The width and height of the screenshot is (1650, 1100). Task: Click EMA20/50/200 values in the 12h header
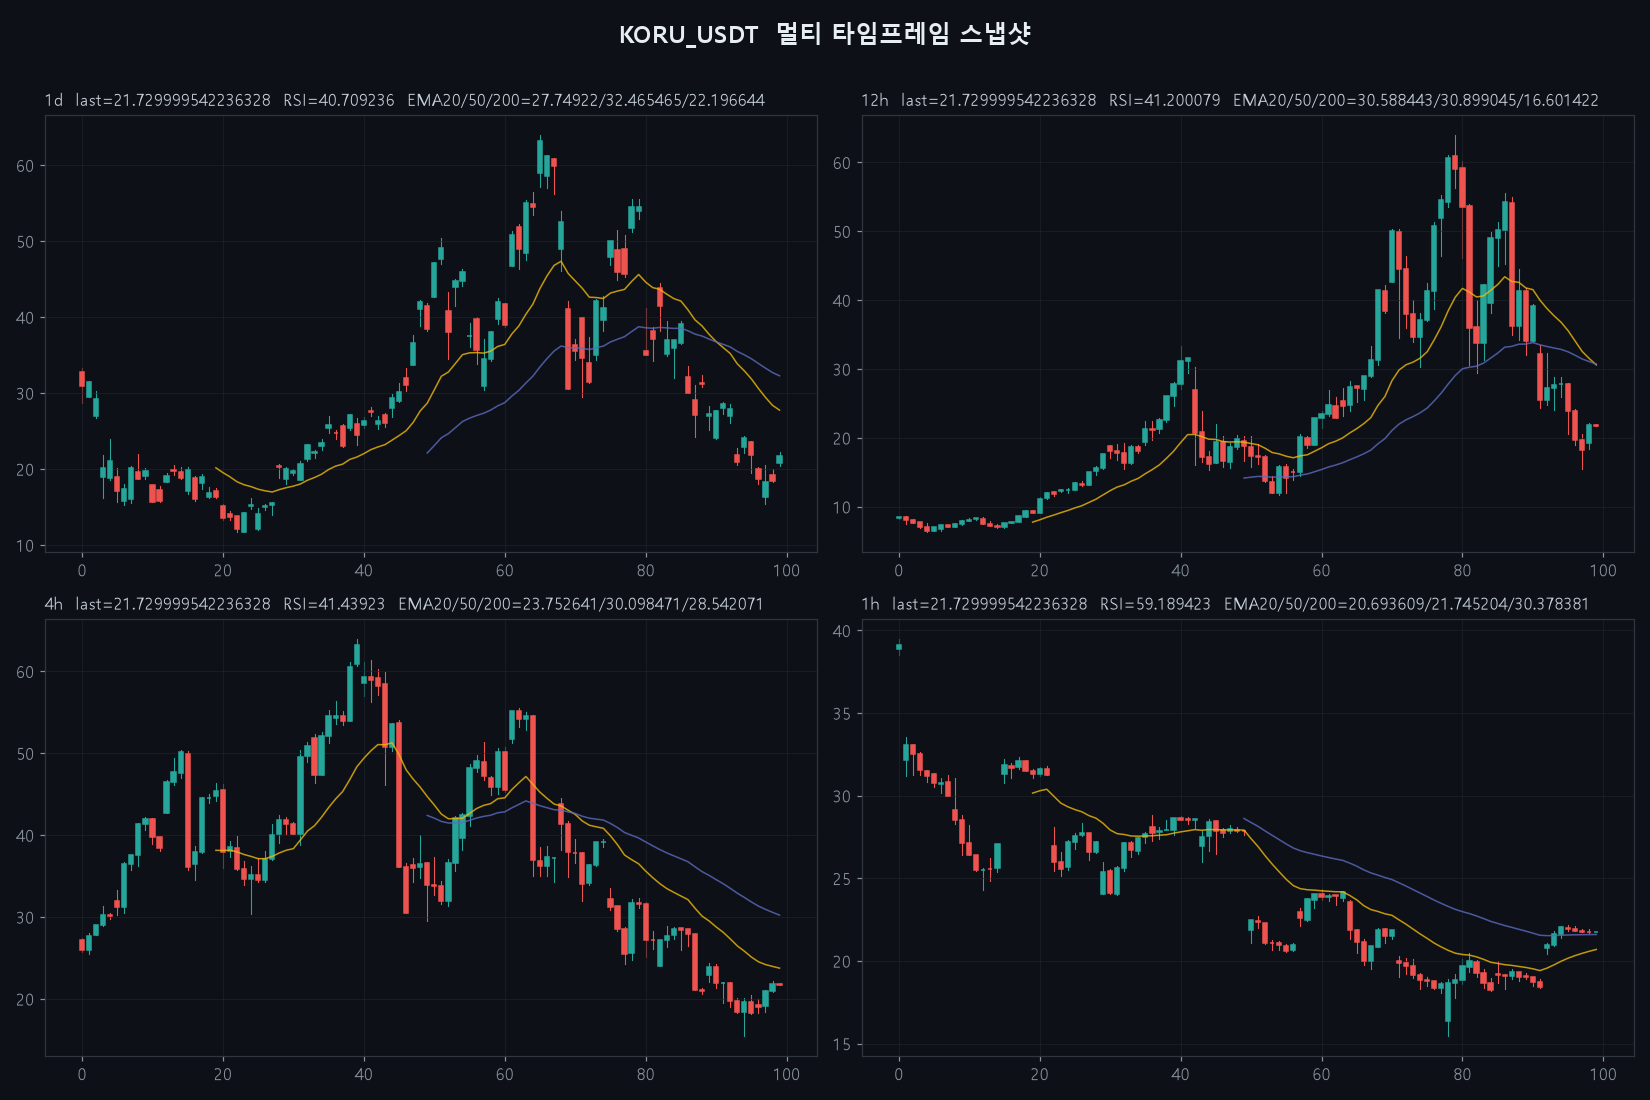(1415, 100)
